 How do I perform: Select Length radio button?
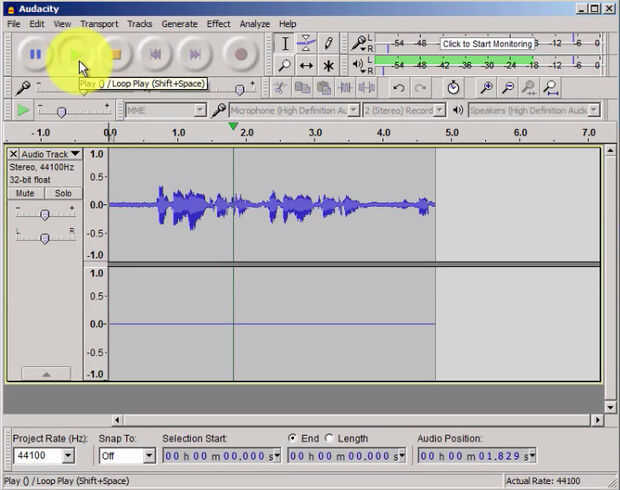pos(329,438)
